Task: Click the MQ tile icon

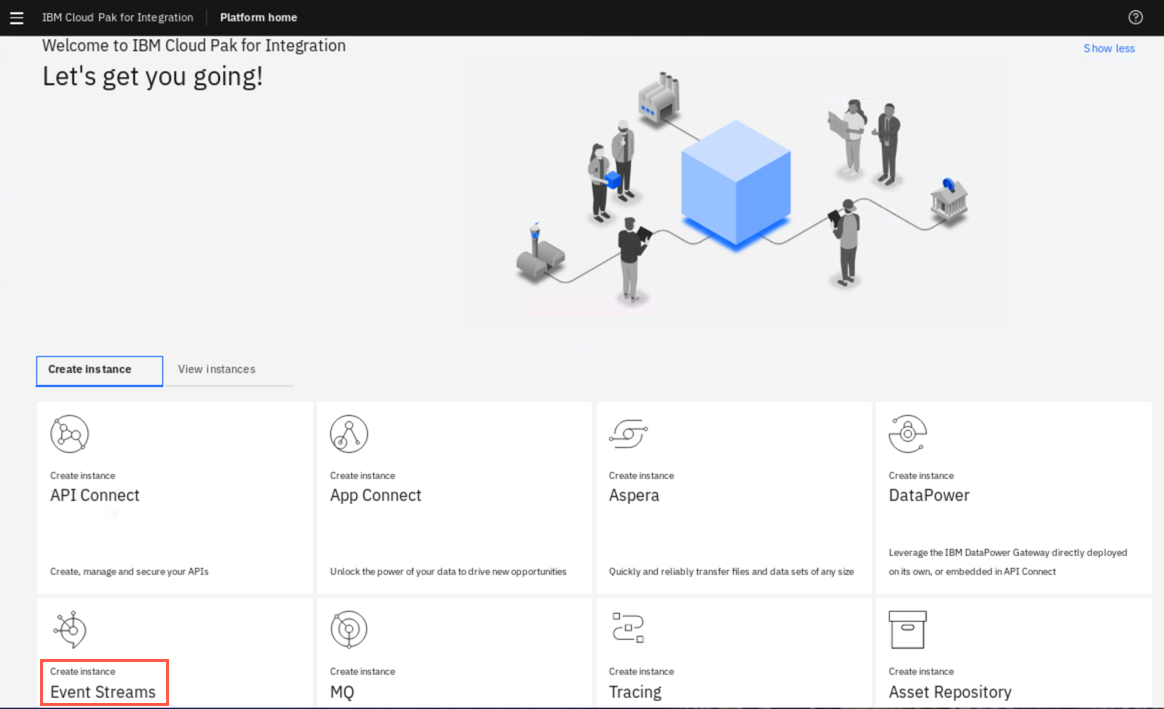Action: click(x=349, y=630)
